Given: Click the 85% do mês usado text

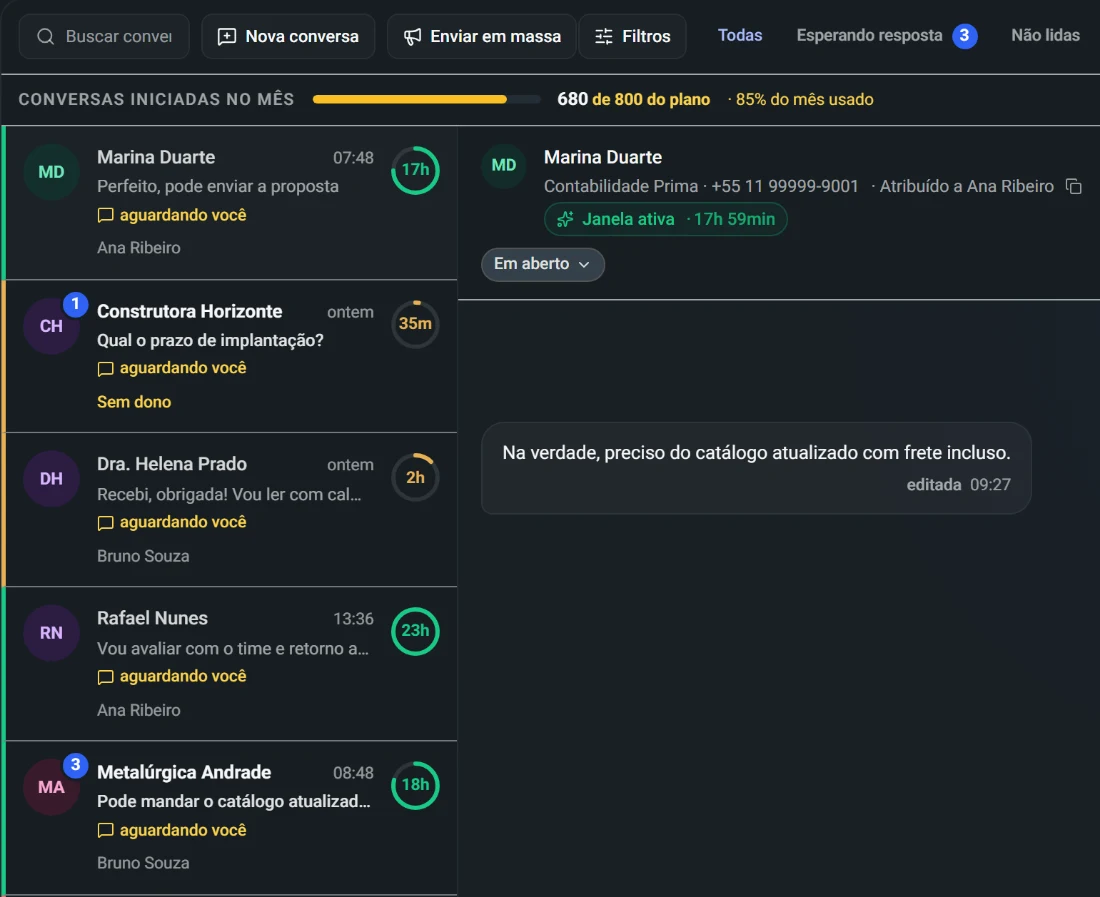Looking at the screenshot, I should click(804, 100).
